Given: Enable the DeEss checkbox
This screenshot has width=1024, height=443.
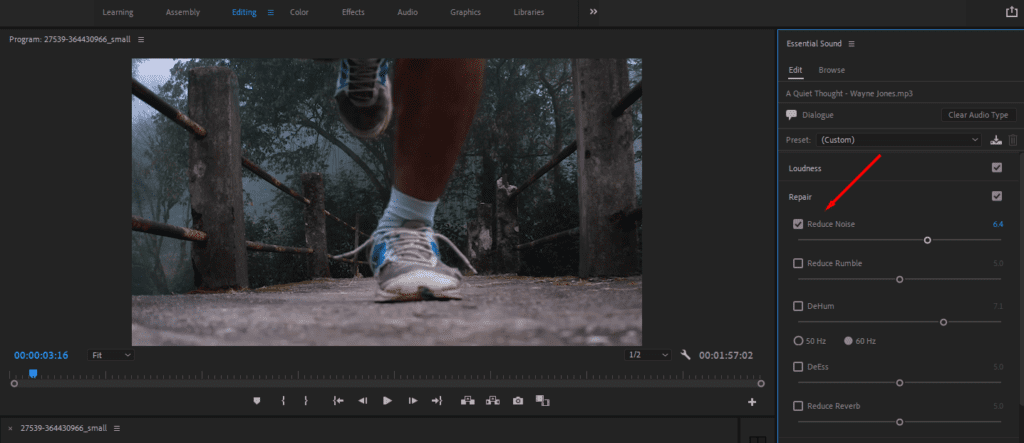Looking at the screenshot, I should (798, 367).
